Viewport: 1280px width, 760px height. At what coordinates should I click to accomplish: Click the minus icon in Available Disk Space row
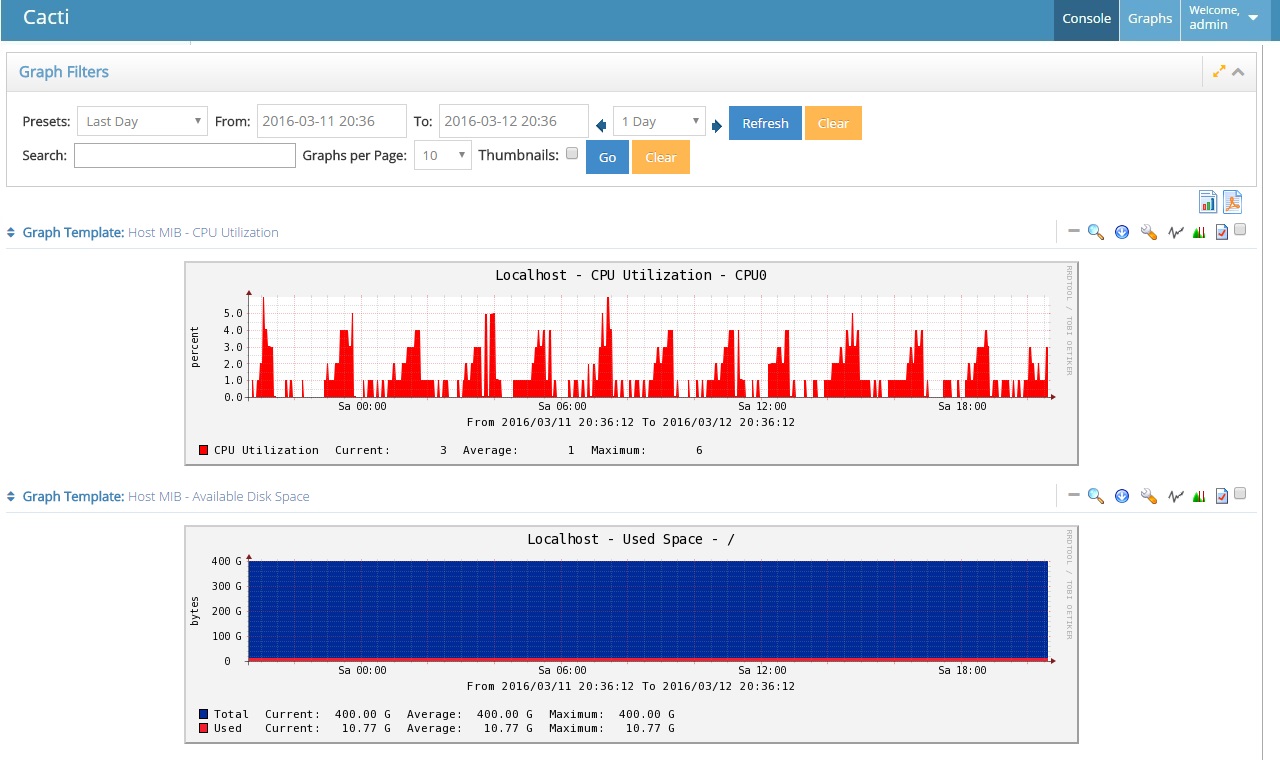coord(1074,495)
